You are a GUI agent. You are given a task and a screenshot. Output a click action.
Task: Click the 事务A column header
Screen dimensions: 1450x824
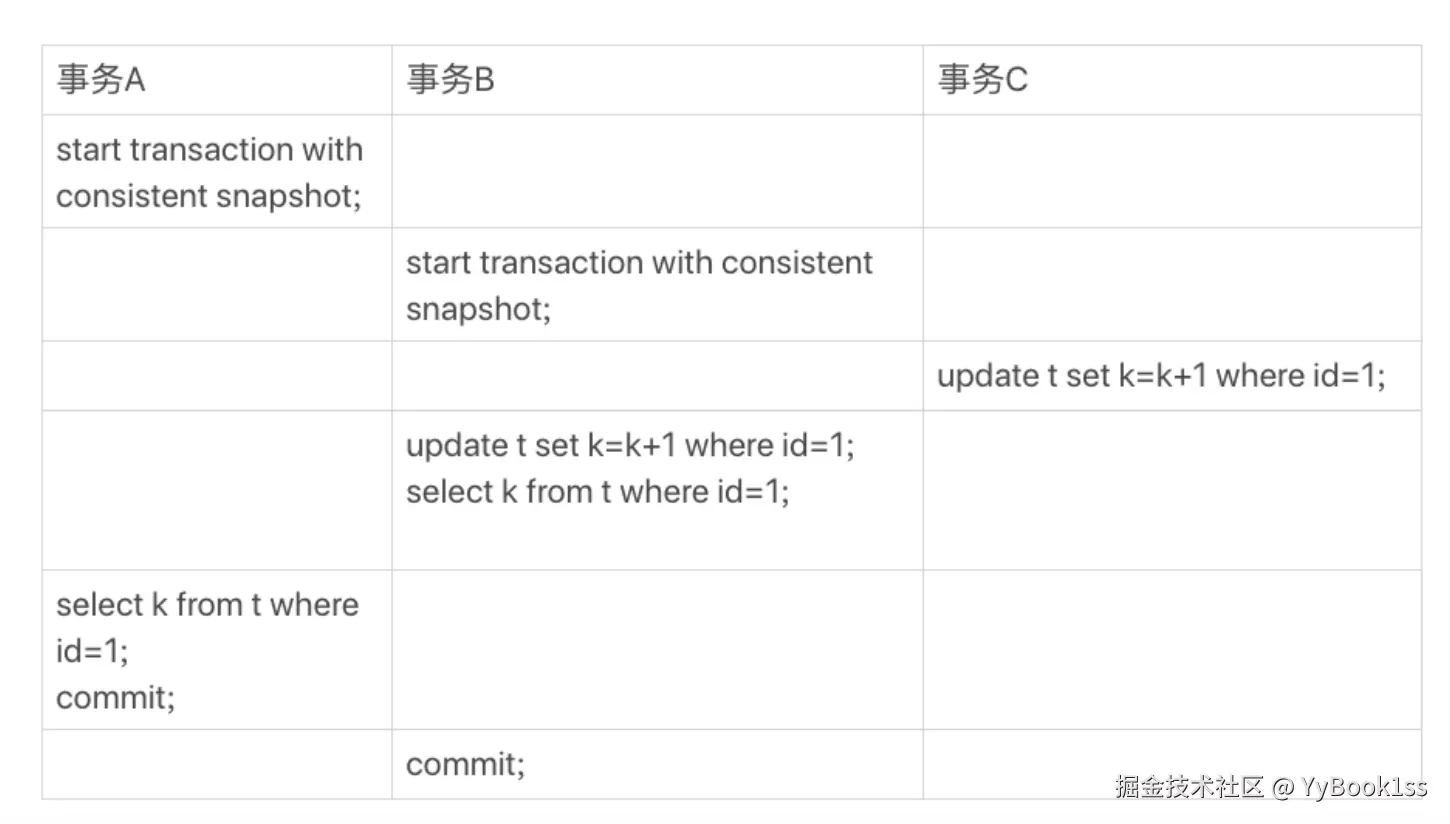click(x=101, y=80)
